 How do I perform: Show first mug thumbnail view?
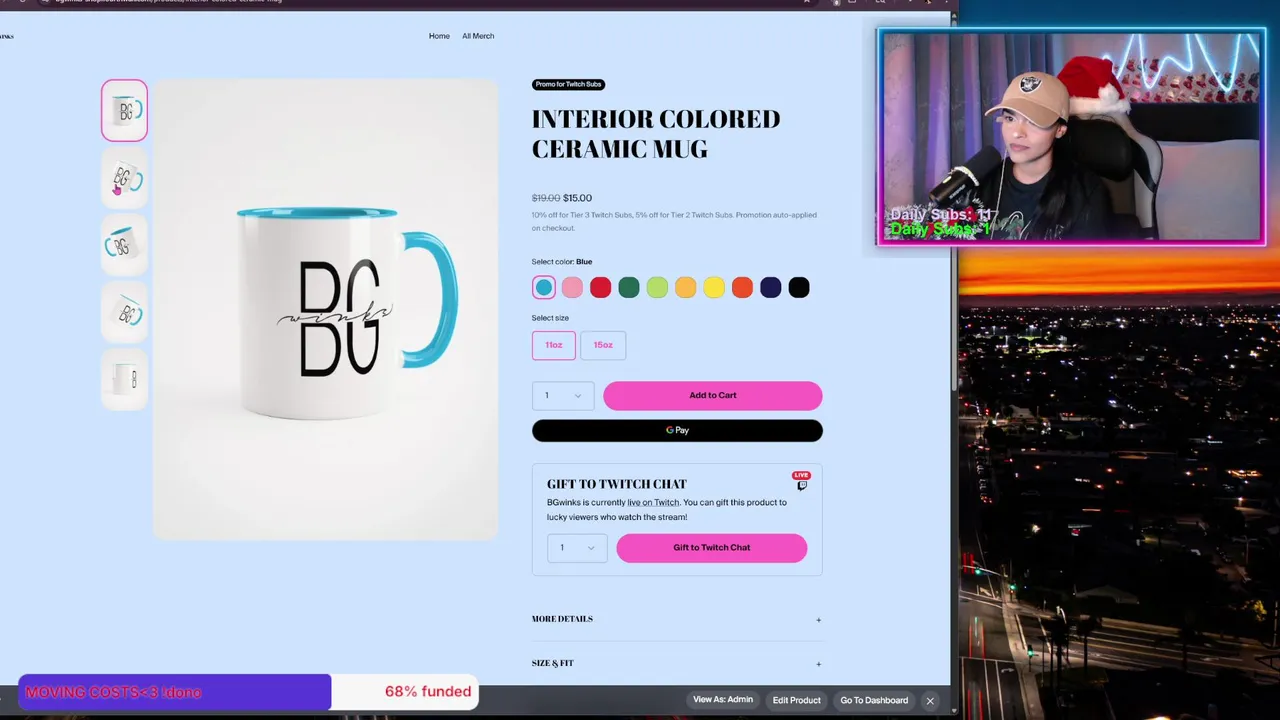coord(124,110)
